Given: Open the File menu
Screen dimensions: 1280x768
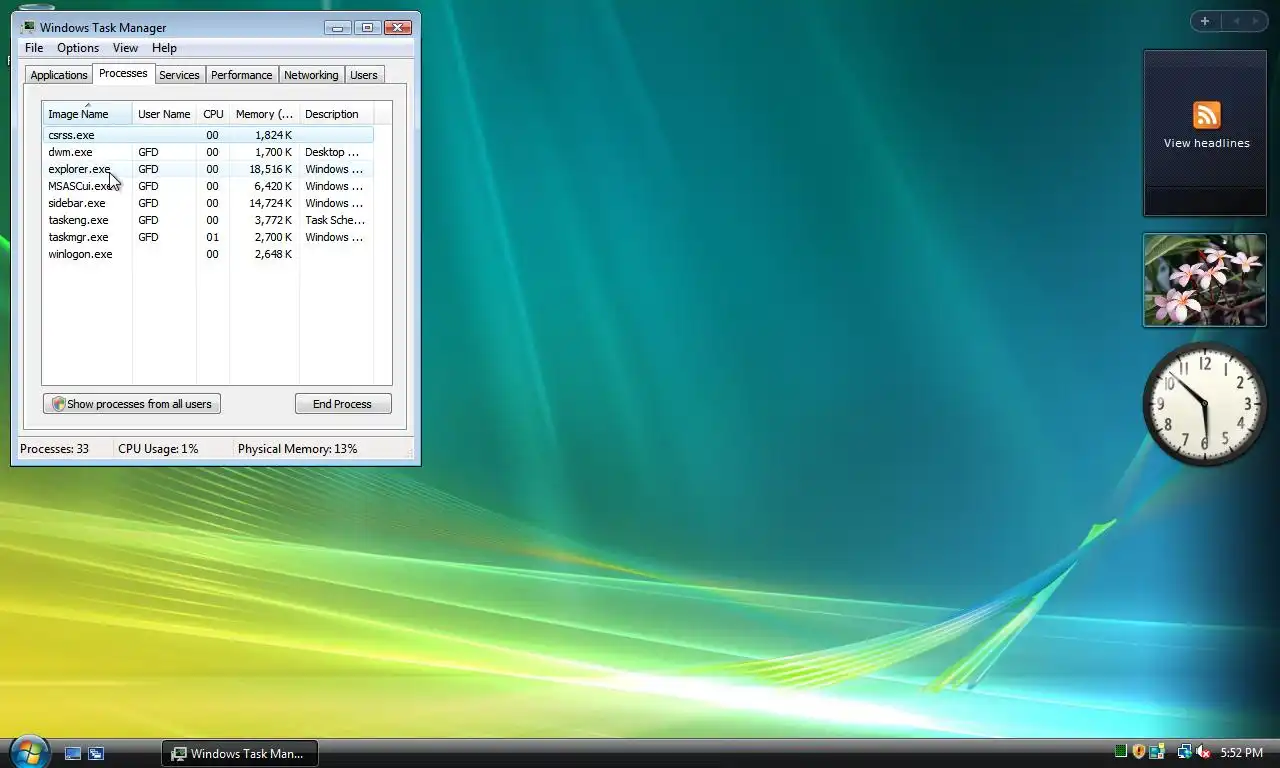Looking at the screenshot, I should (34, 48).
